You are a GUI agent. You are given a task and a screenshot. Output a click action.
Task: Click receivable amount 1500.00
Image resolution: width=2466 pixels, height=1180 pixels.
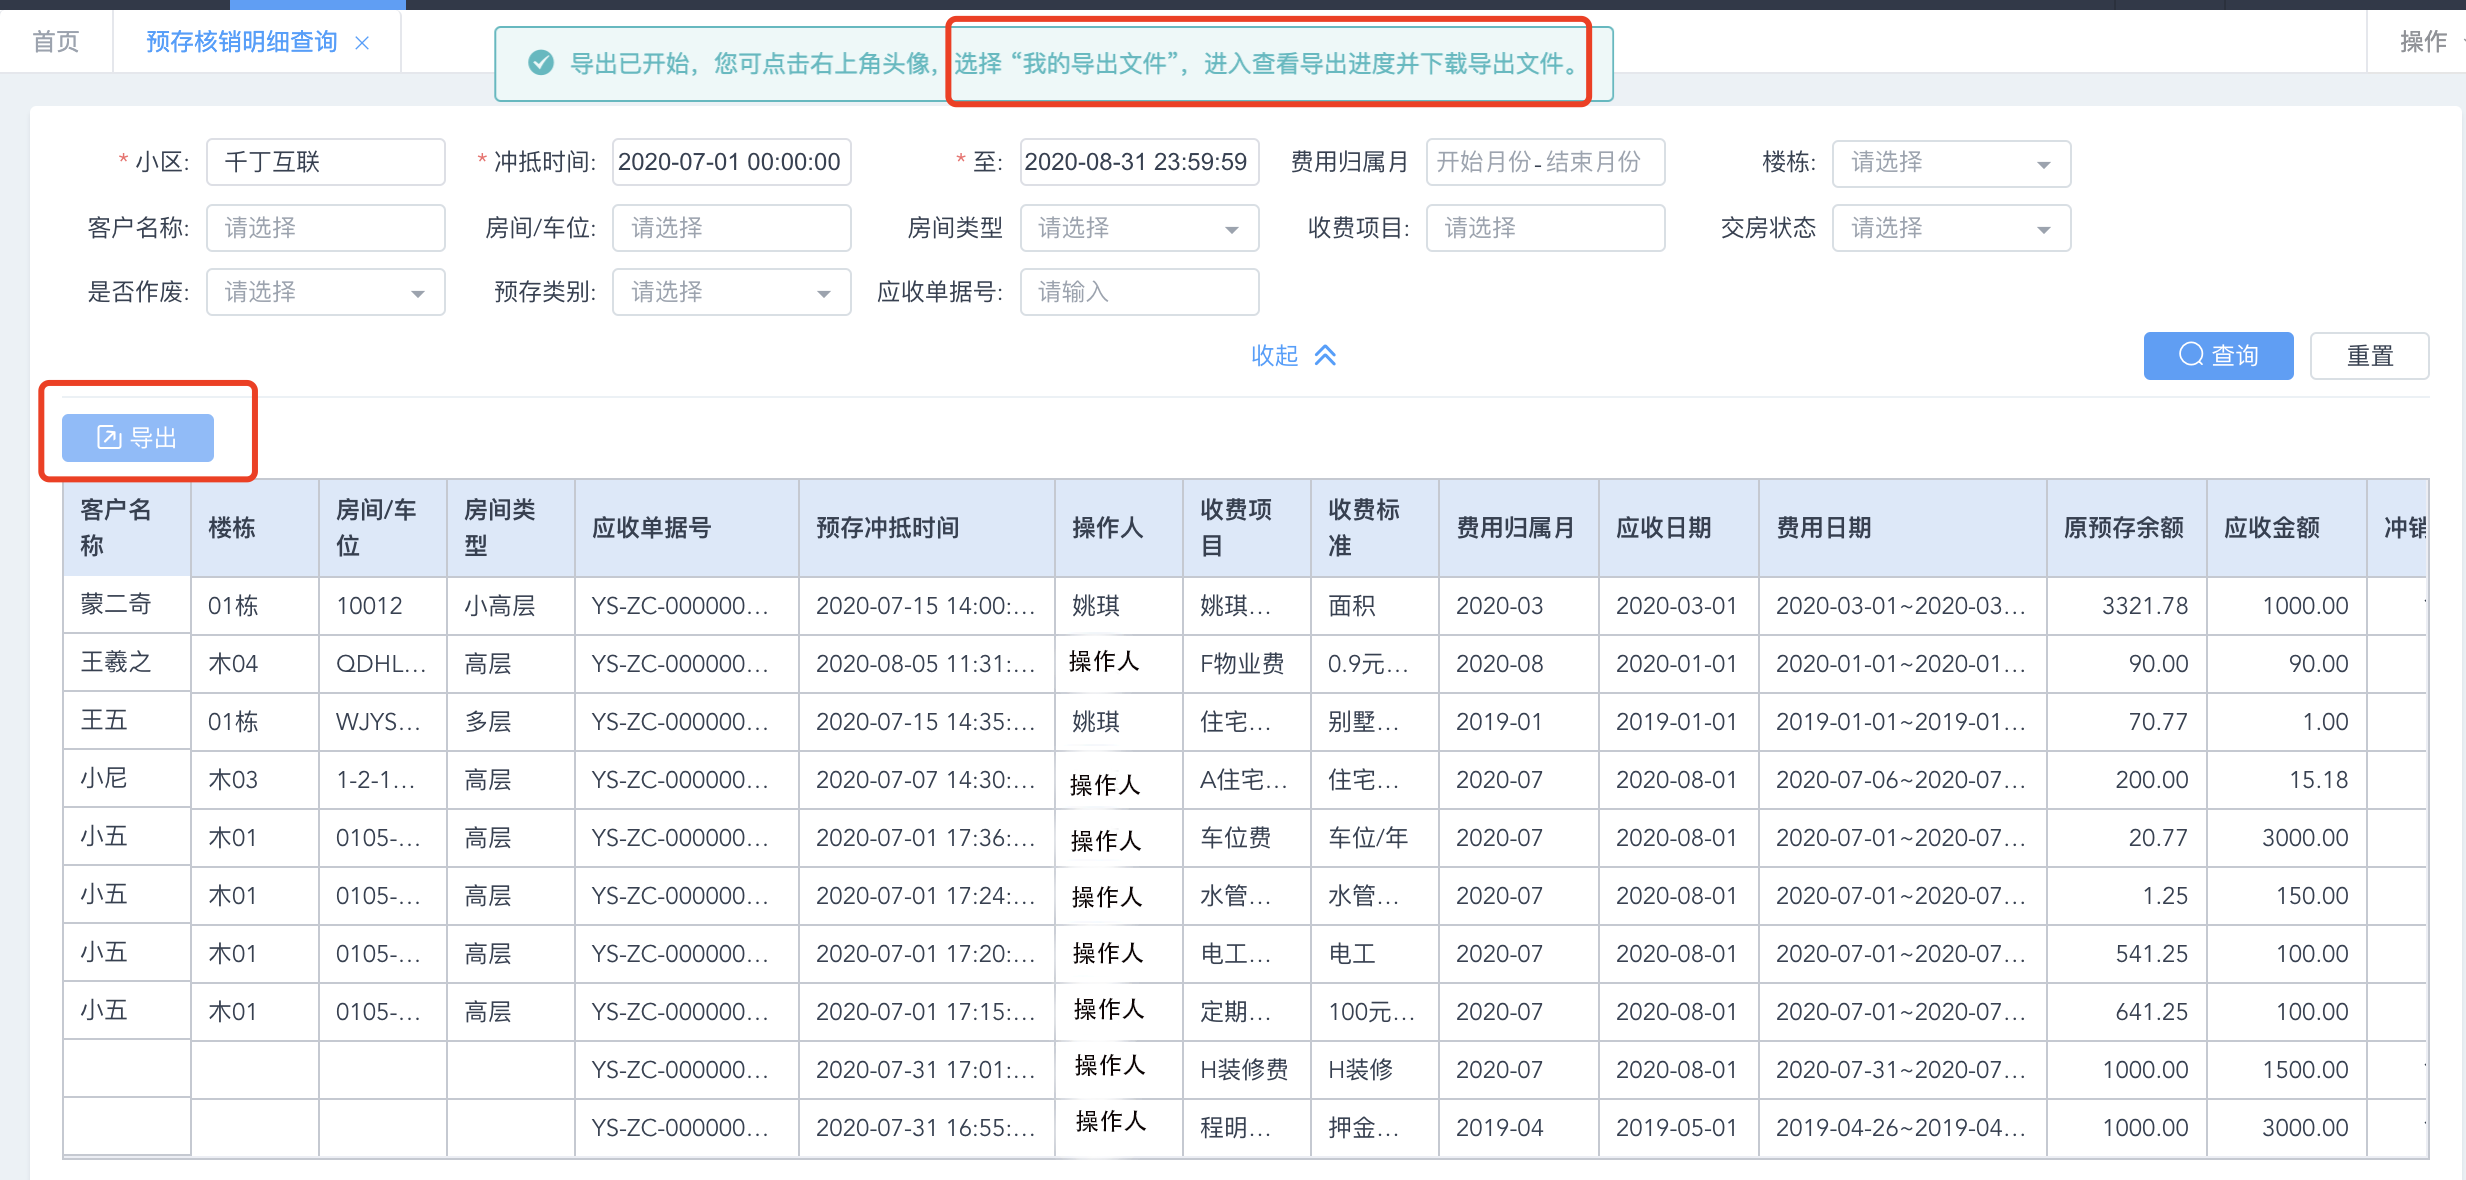[x=2287, y=1070]
